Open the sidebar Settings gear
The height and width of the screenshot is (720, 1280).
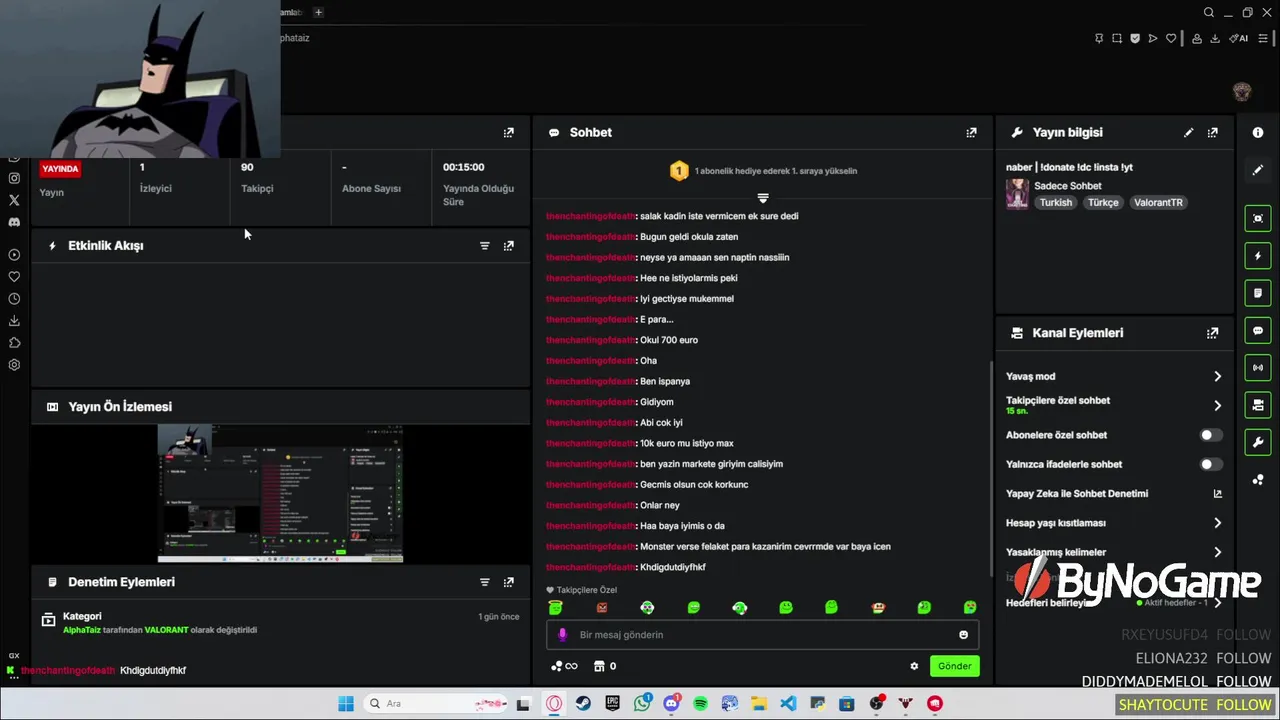14,365
